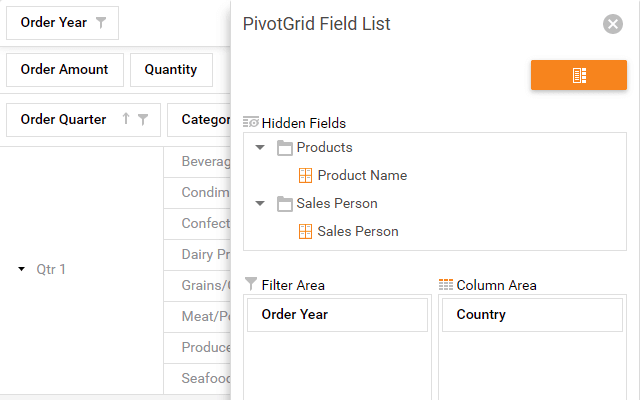Click the Sales Person field grid icon
This screenshot has width=640, height=400.
(306, 232)
